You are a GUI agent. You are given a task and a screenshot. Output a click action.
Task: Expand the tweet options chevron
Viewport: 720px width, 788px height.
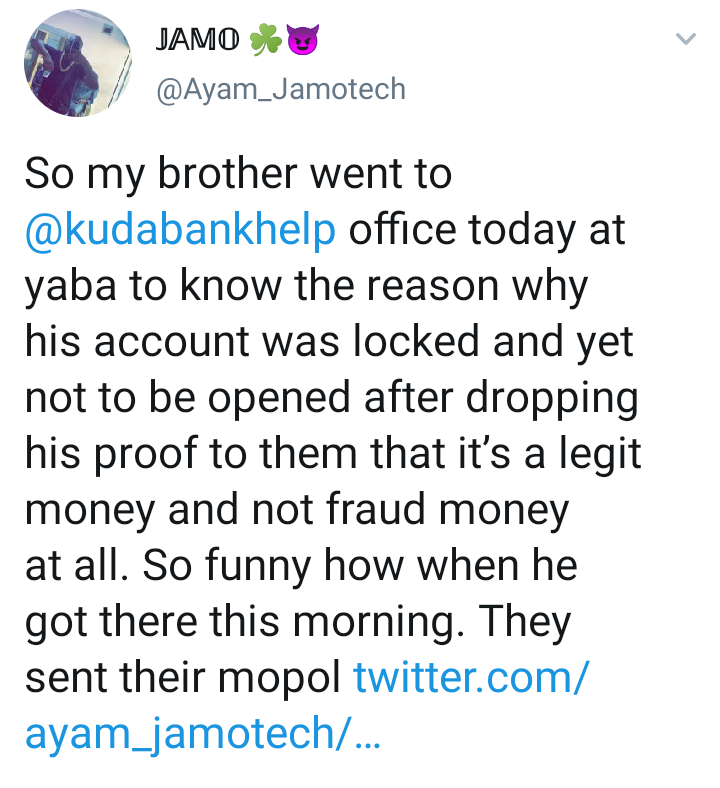point(685,40)
